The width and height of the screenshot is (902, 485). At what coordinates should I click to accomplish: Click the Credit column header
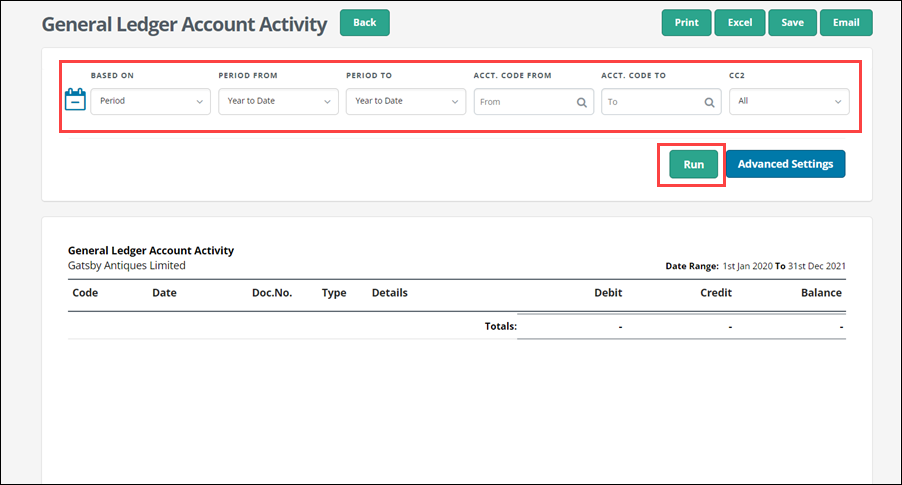coord(716,293)
